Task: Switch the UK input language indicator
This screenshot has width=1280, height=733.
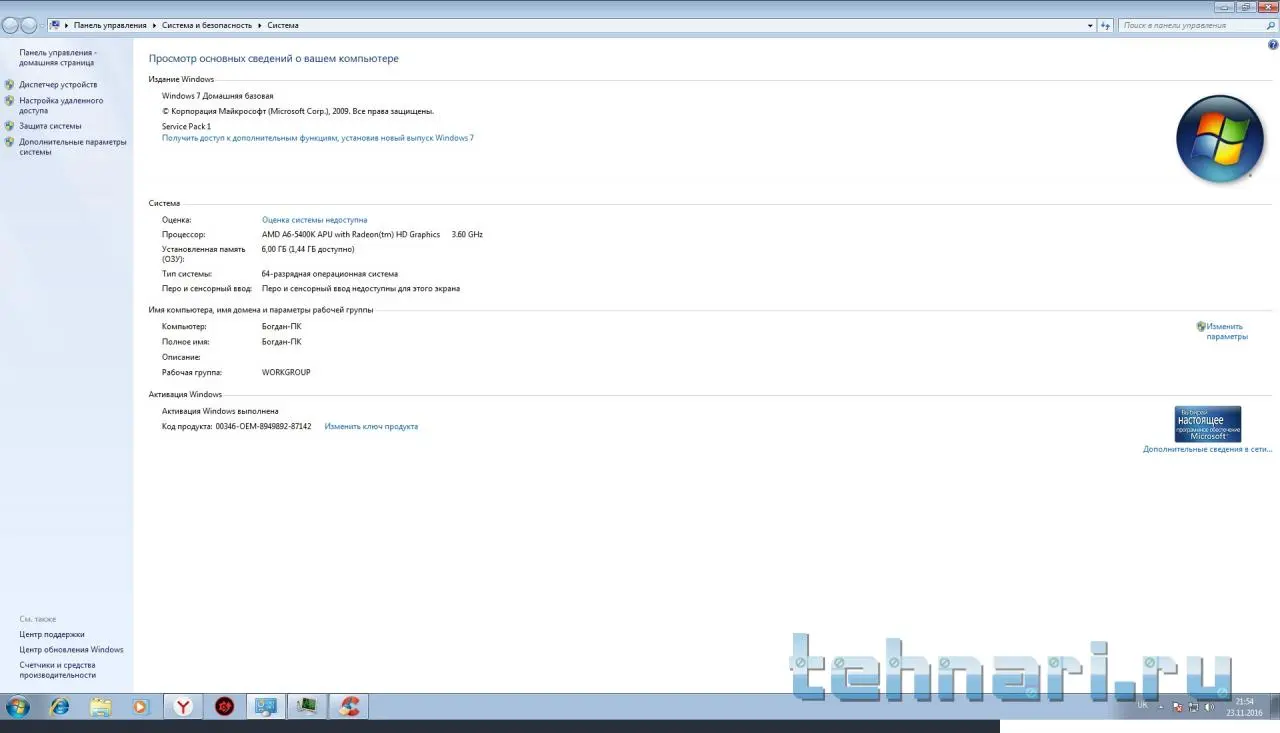Action: [1143, 705]
